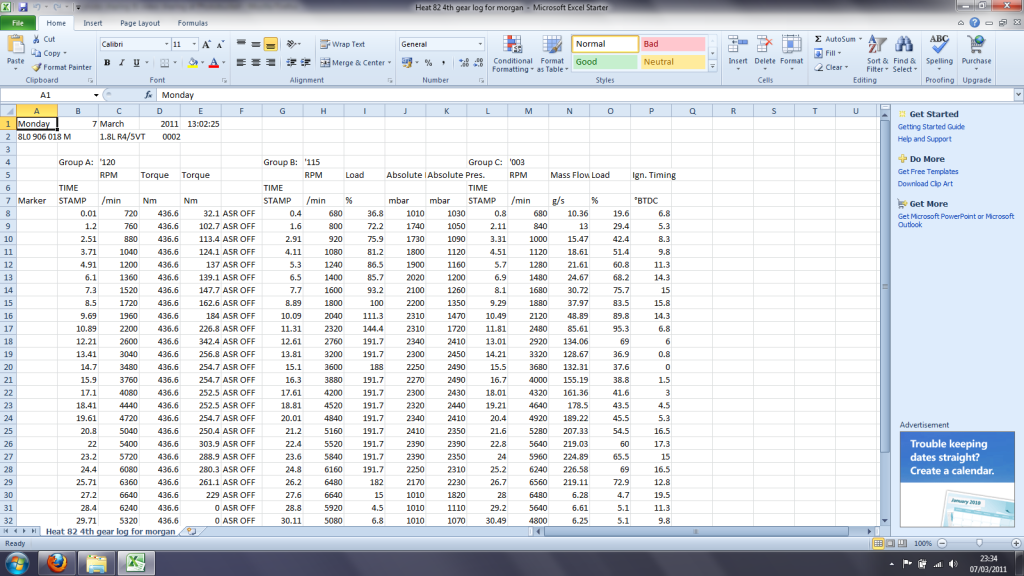Click the Insert Function fx icon
The image size is (1024, 576).
coord(146,95)
